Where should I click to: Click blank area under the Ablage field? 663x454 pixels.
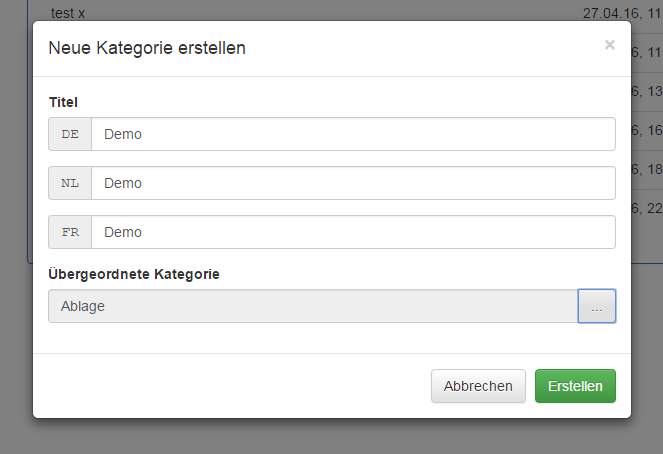[300, 338]
